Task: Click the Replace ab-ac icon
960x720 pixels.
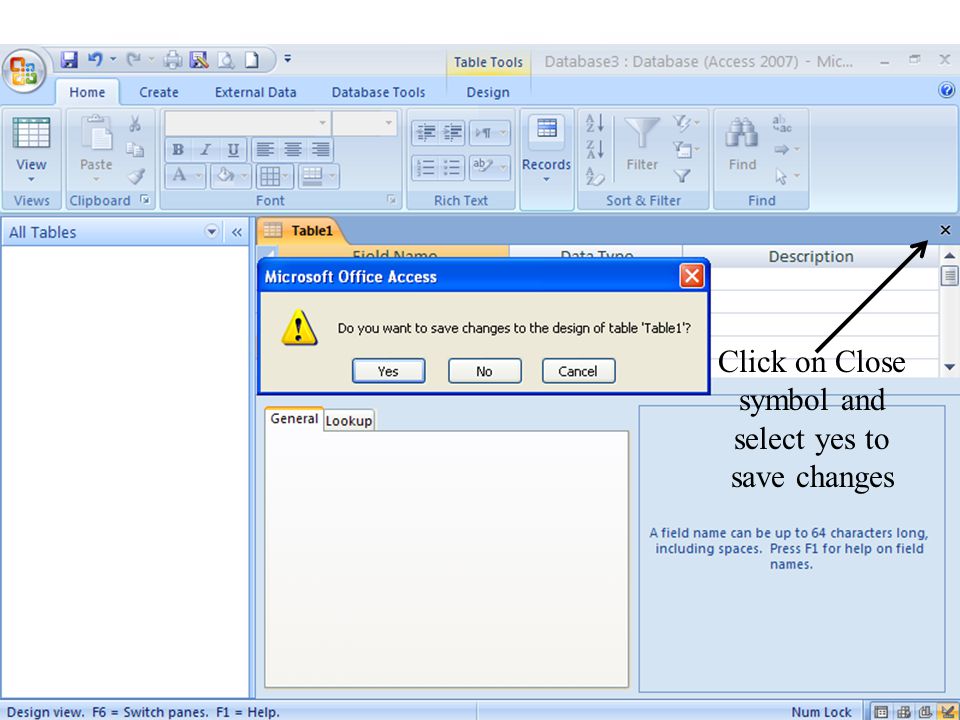Action: [x=782, y=124]
